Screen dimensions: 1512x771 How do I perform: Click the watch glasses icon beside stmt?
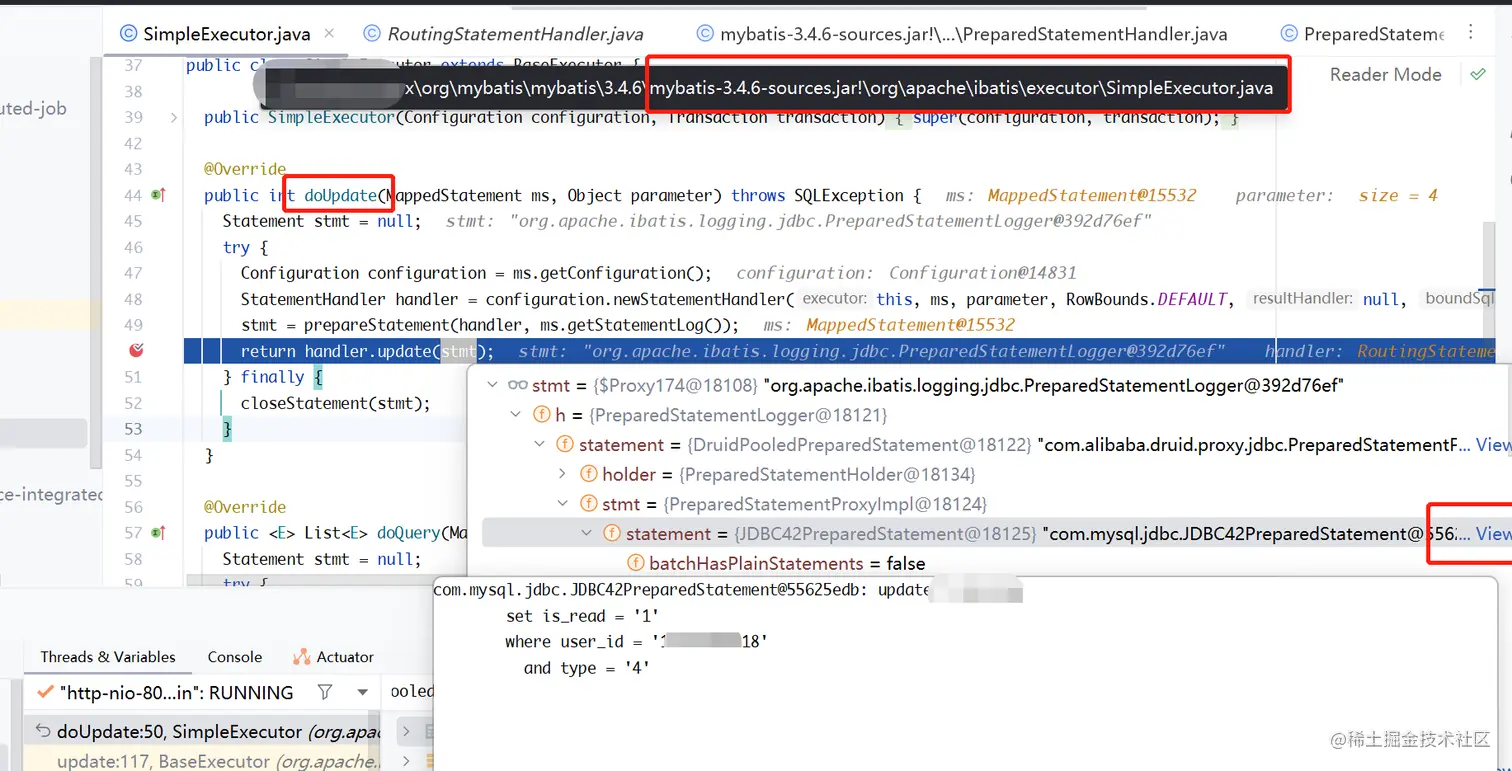click(x=517, y=385)
